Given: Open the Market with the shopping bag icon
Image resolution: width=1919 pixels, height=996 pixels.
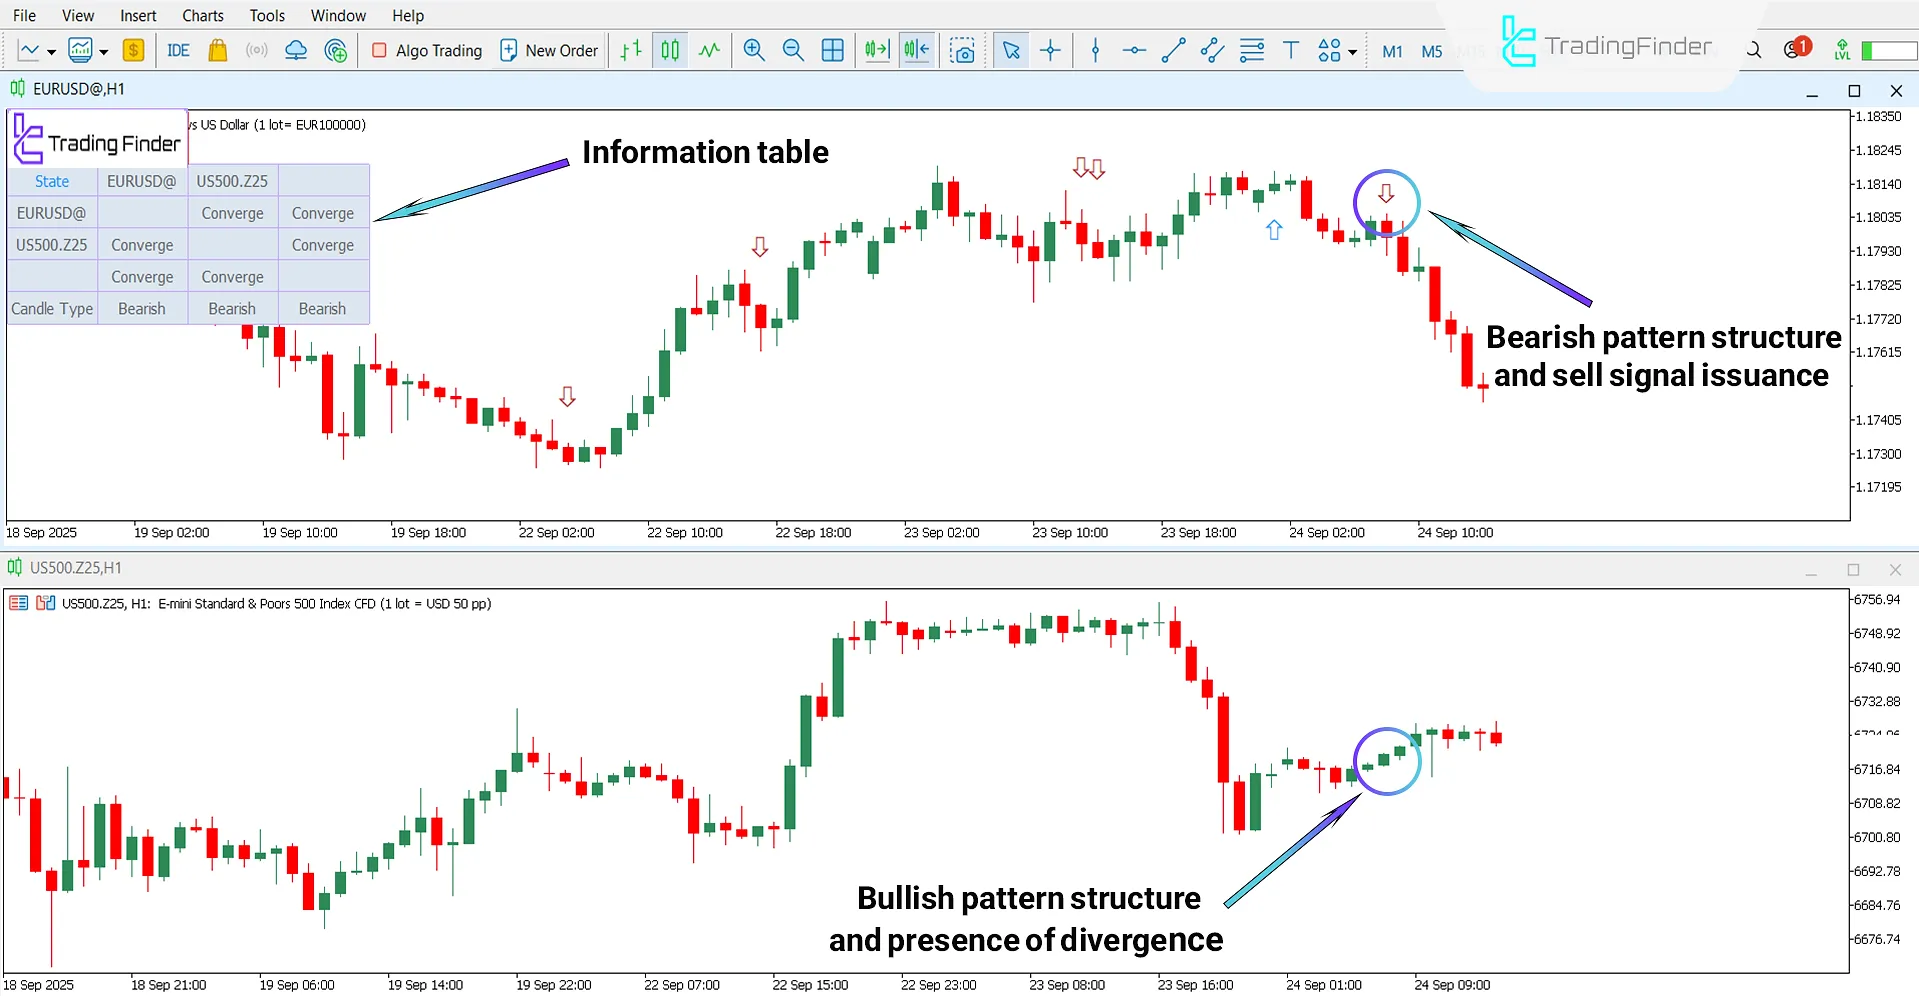Looking at the screenshot, I should (218, 50).
